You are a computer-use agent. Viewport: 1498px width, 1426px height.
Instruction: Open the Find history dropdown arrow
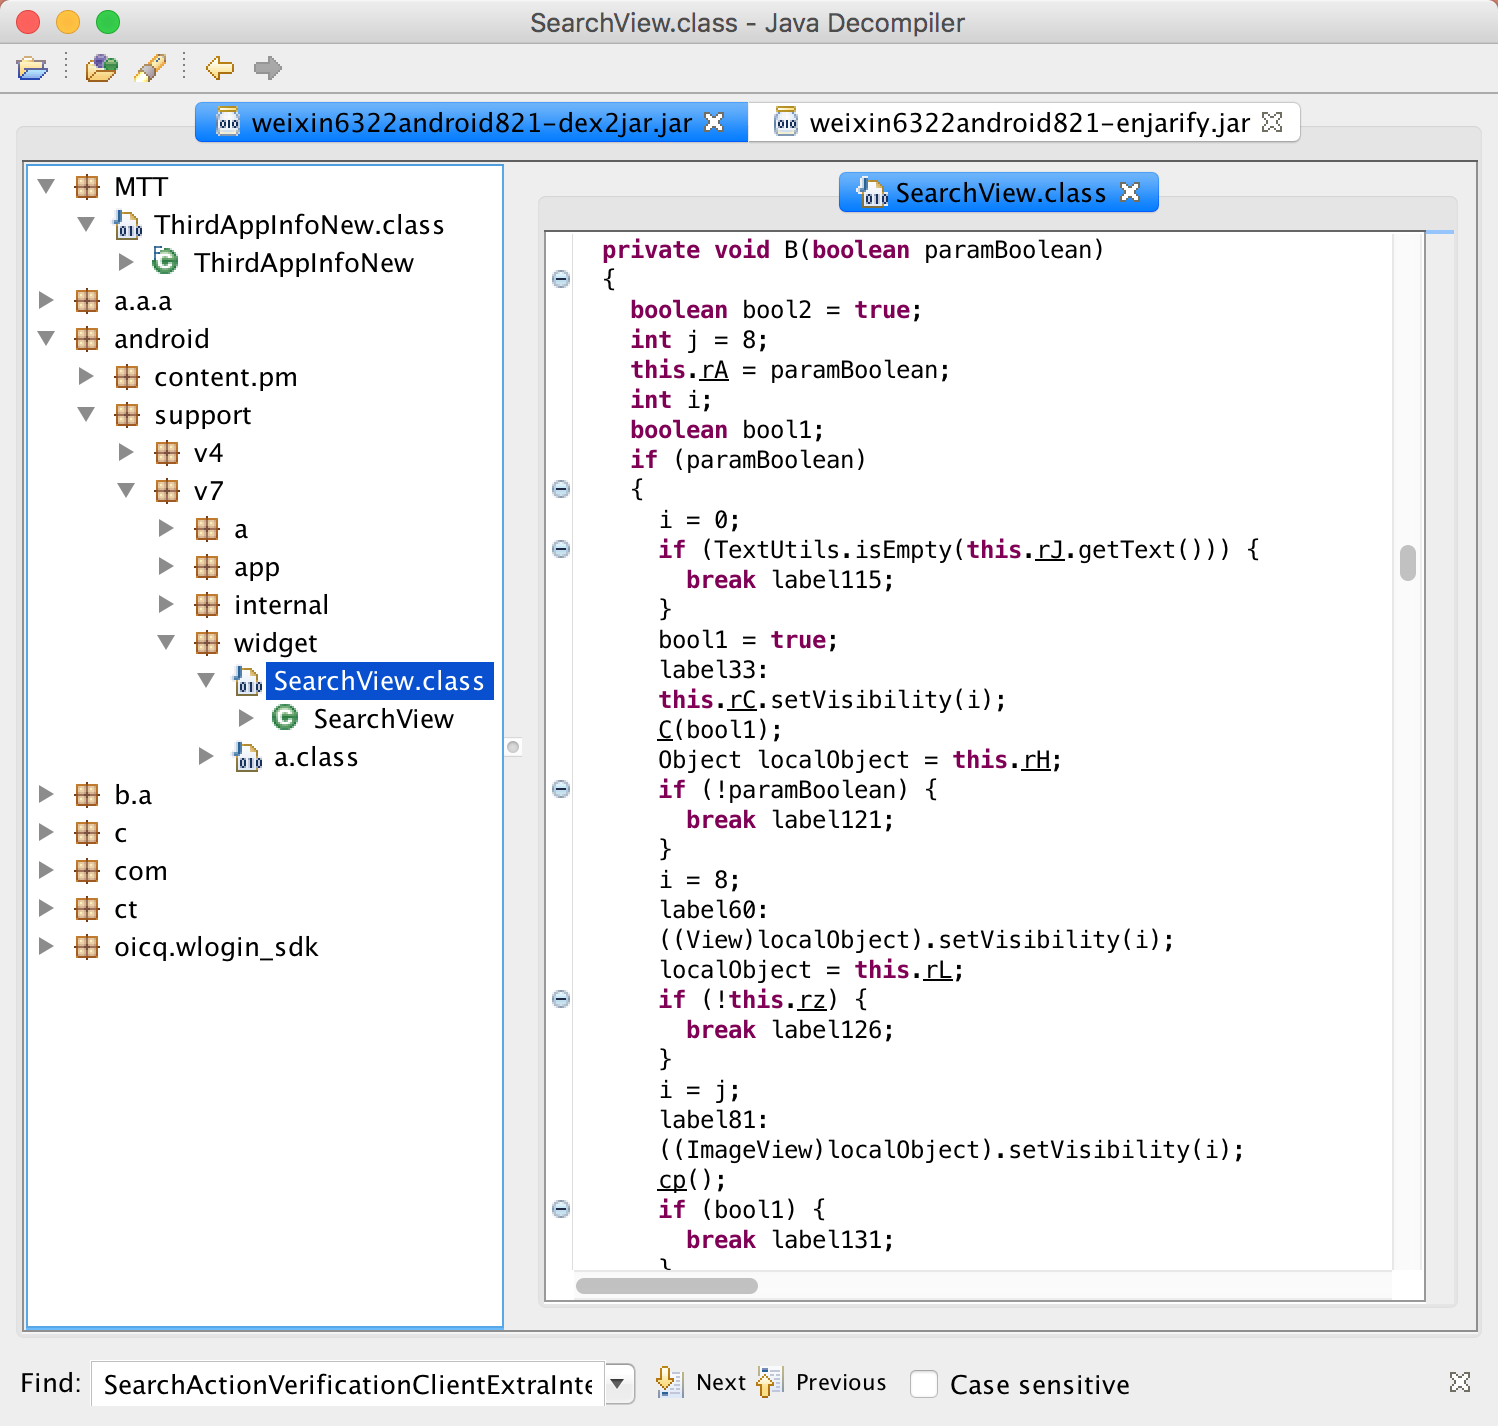(618, 1384)
